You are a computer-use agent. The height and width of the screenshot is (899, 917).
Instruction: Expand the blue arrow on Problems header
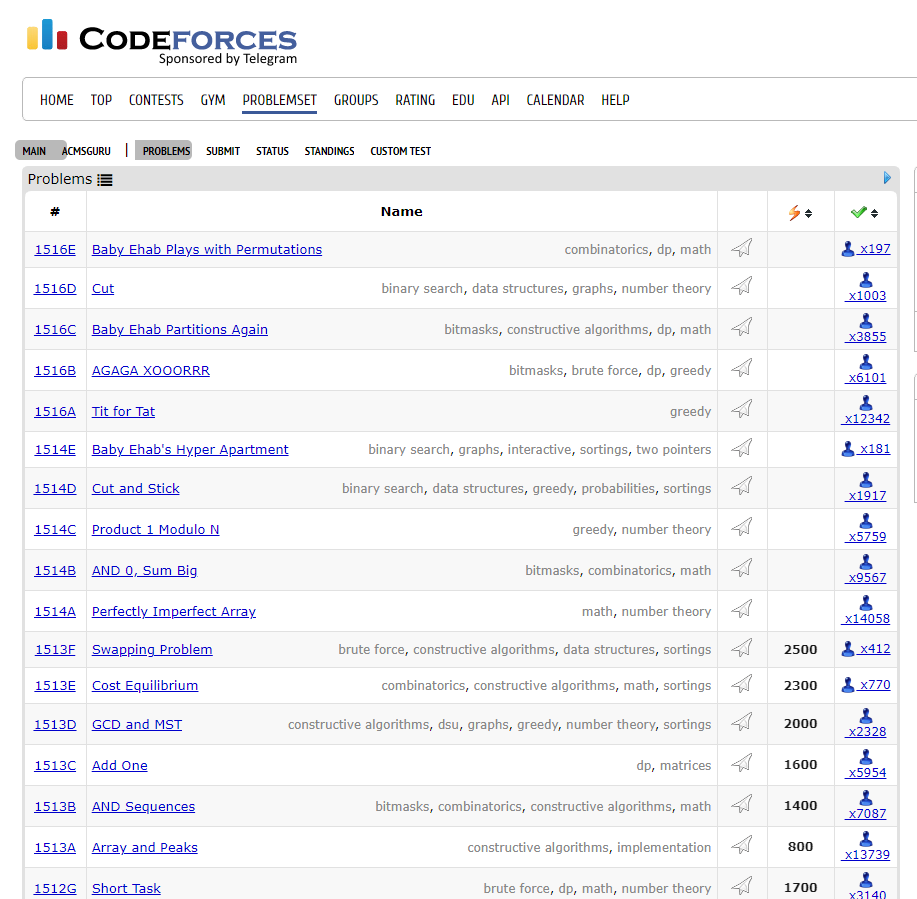point(887,178)
